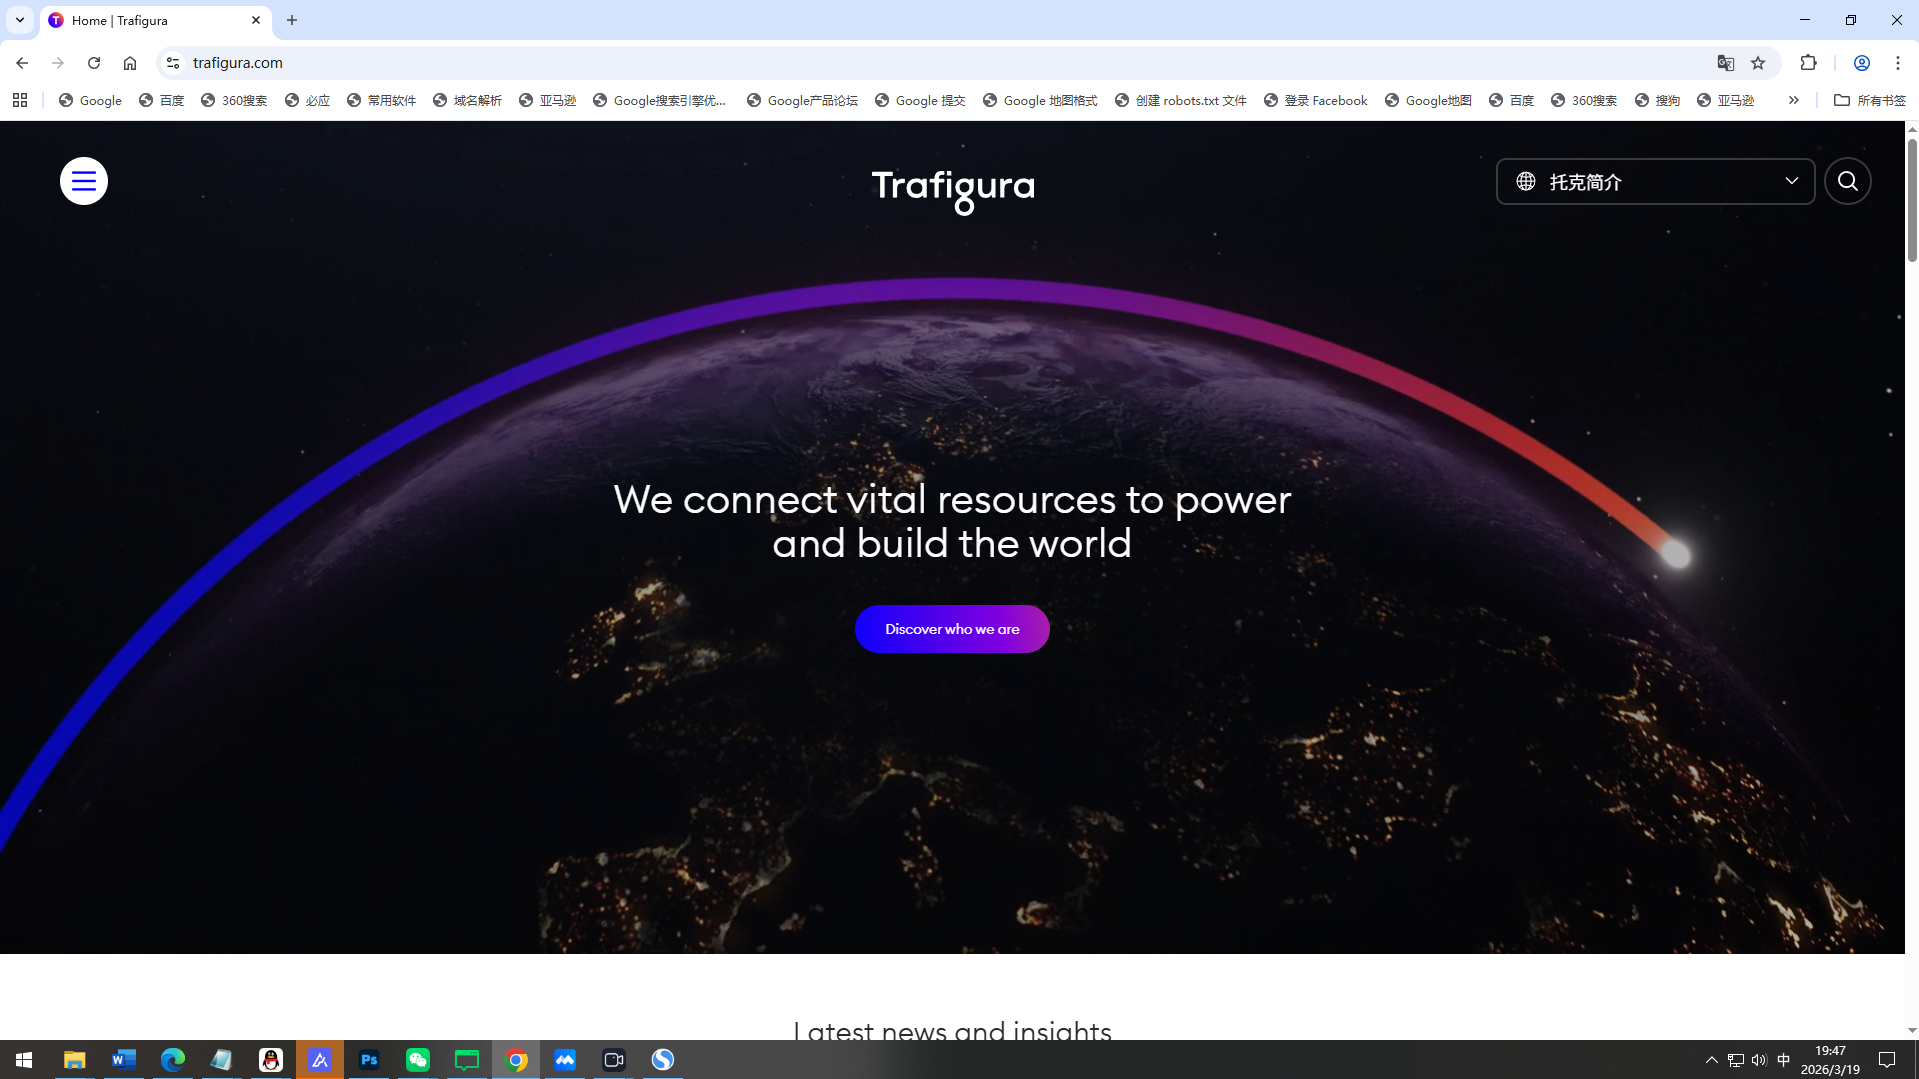Screen dimensions: 1919x1079
Task: Open the Chrome profile icon
Action: [x=1861, y=63]
